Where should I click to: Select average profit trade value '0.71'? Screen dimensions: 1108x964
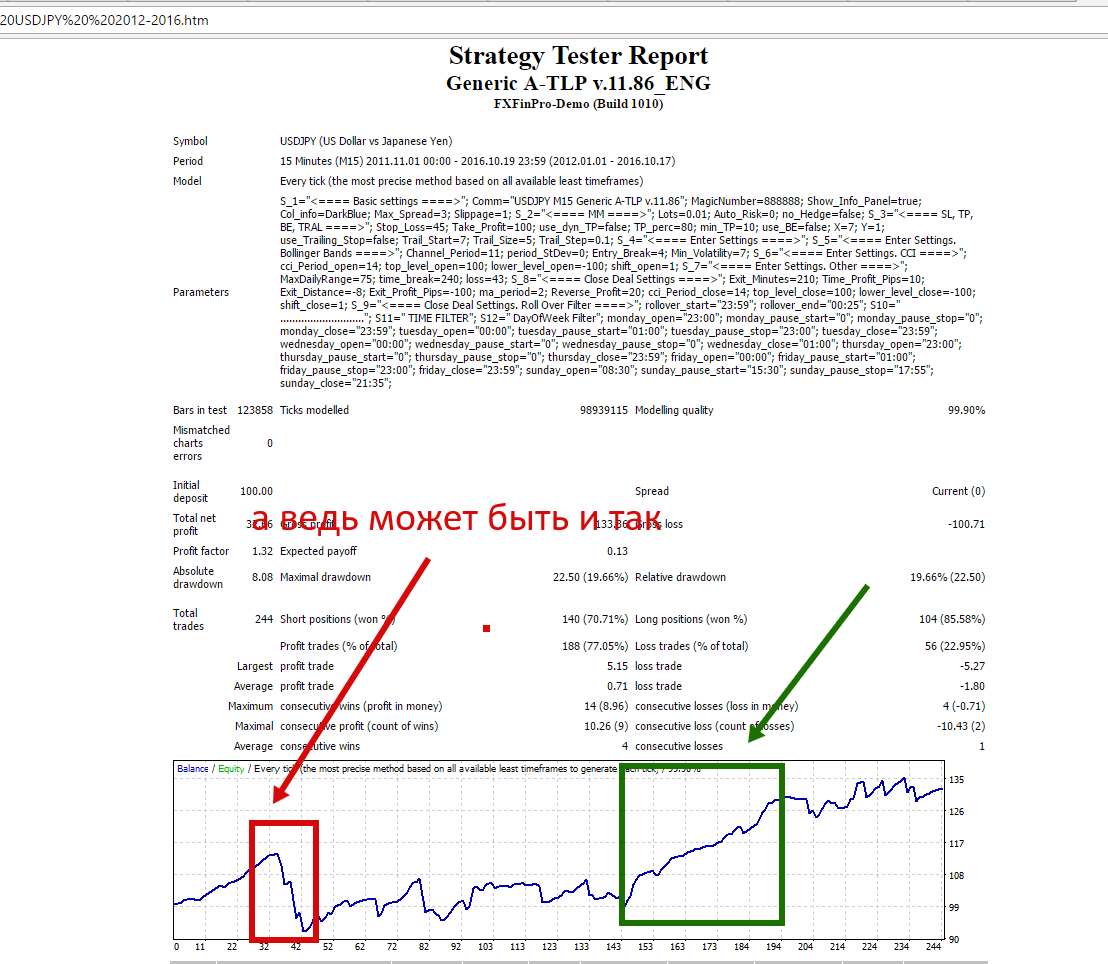617,686
